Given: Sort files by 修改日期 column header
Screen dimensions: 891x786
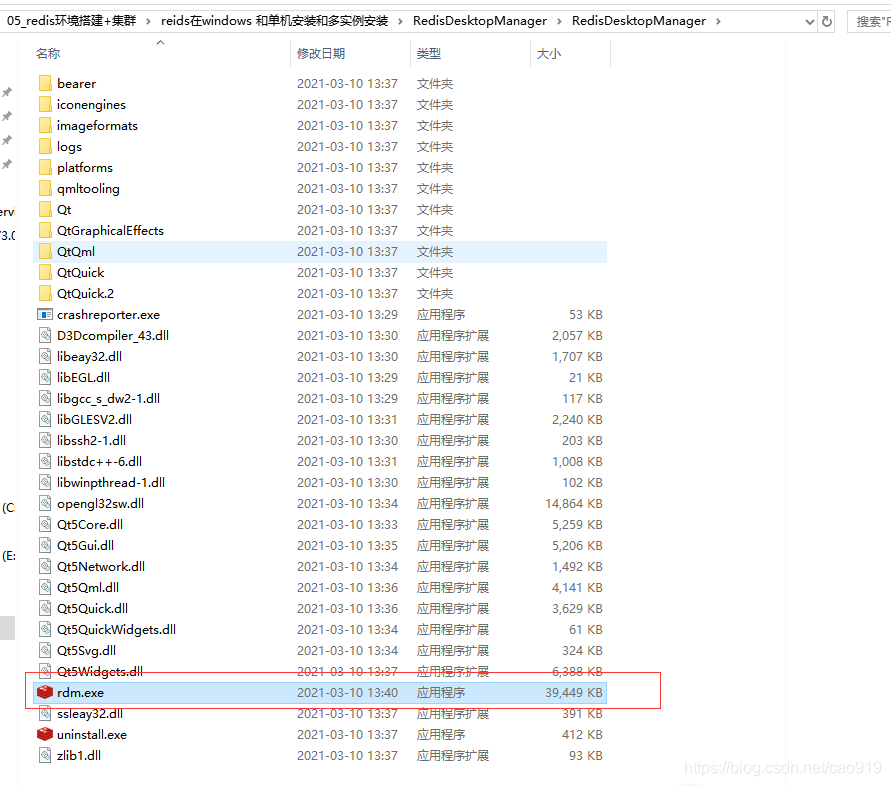Looking at the screenshot, I should (321, 53).
